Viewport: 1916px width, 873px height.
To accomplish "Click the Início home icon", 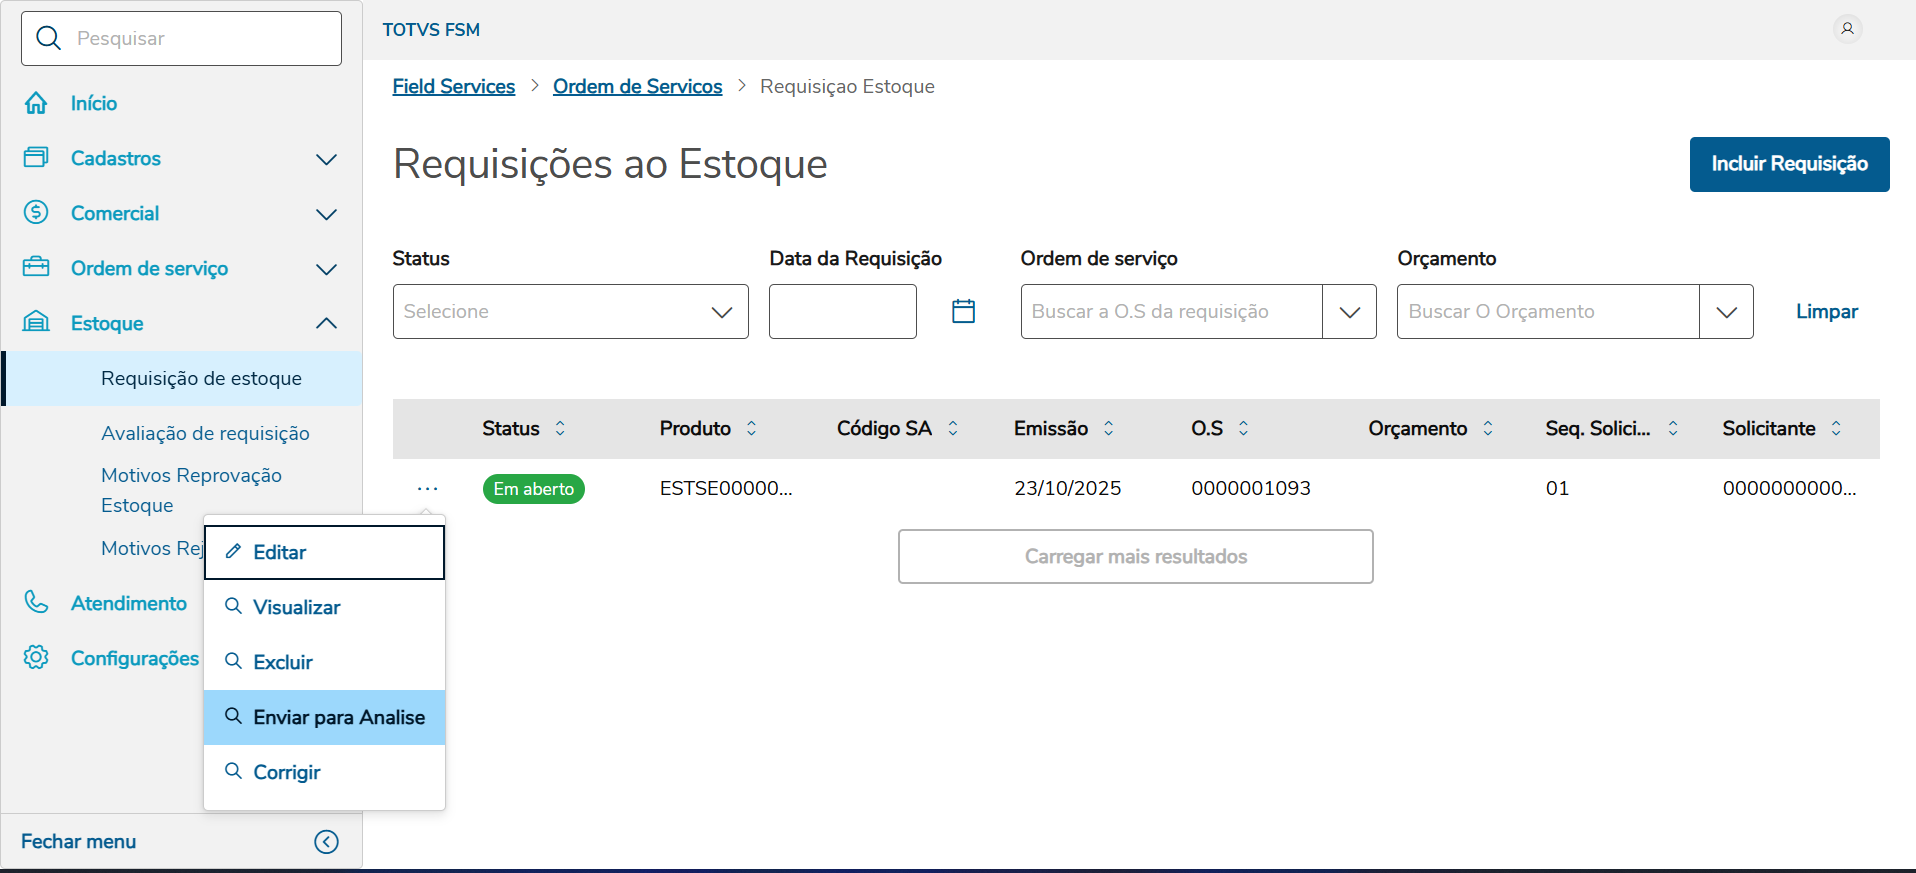I will (36, 103).
